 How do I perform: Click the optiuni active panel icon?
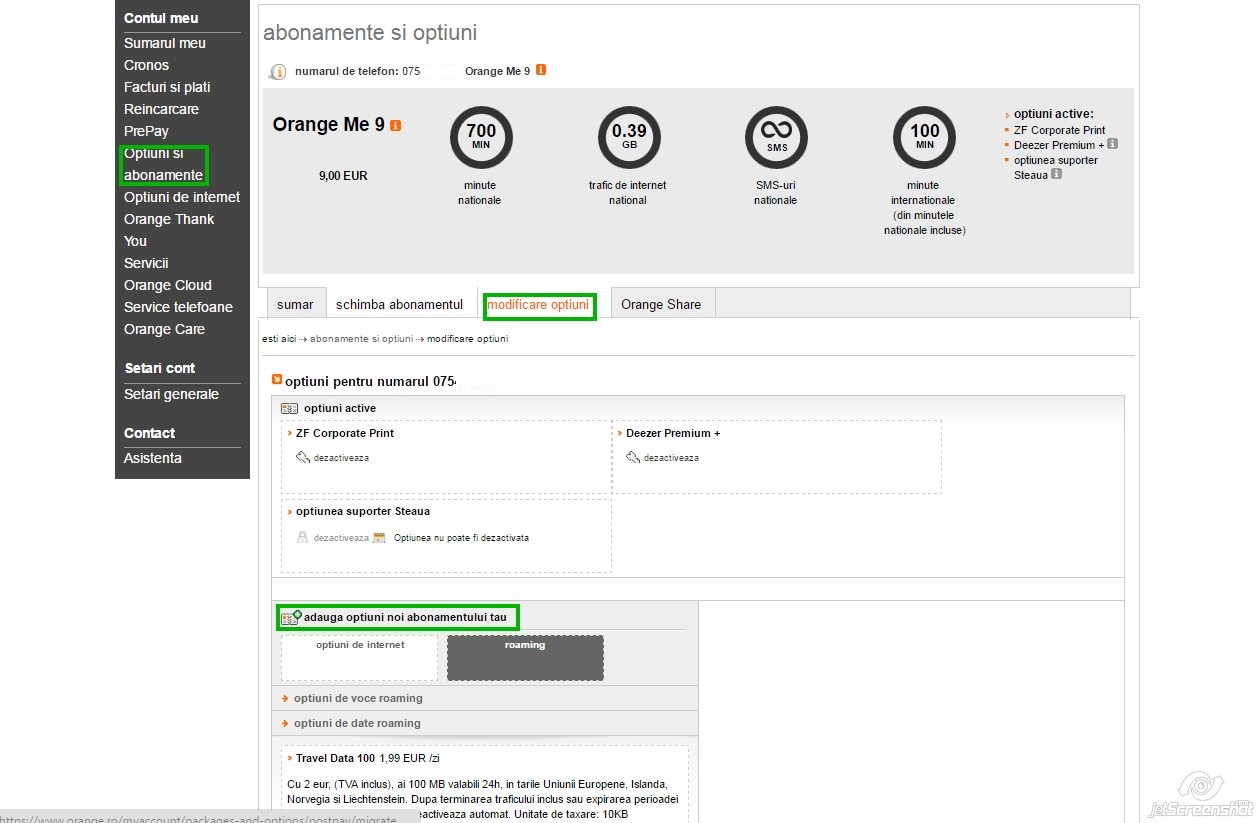coord(289,408)
